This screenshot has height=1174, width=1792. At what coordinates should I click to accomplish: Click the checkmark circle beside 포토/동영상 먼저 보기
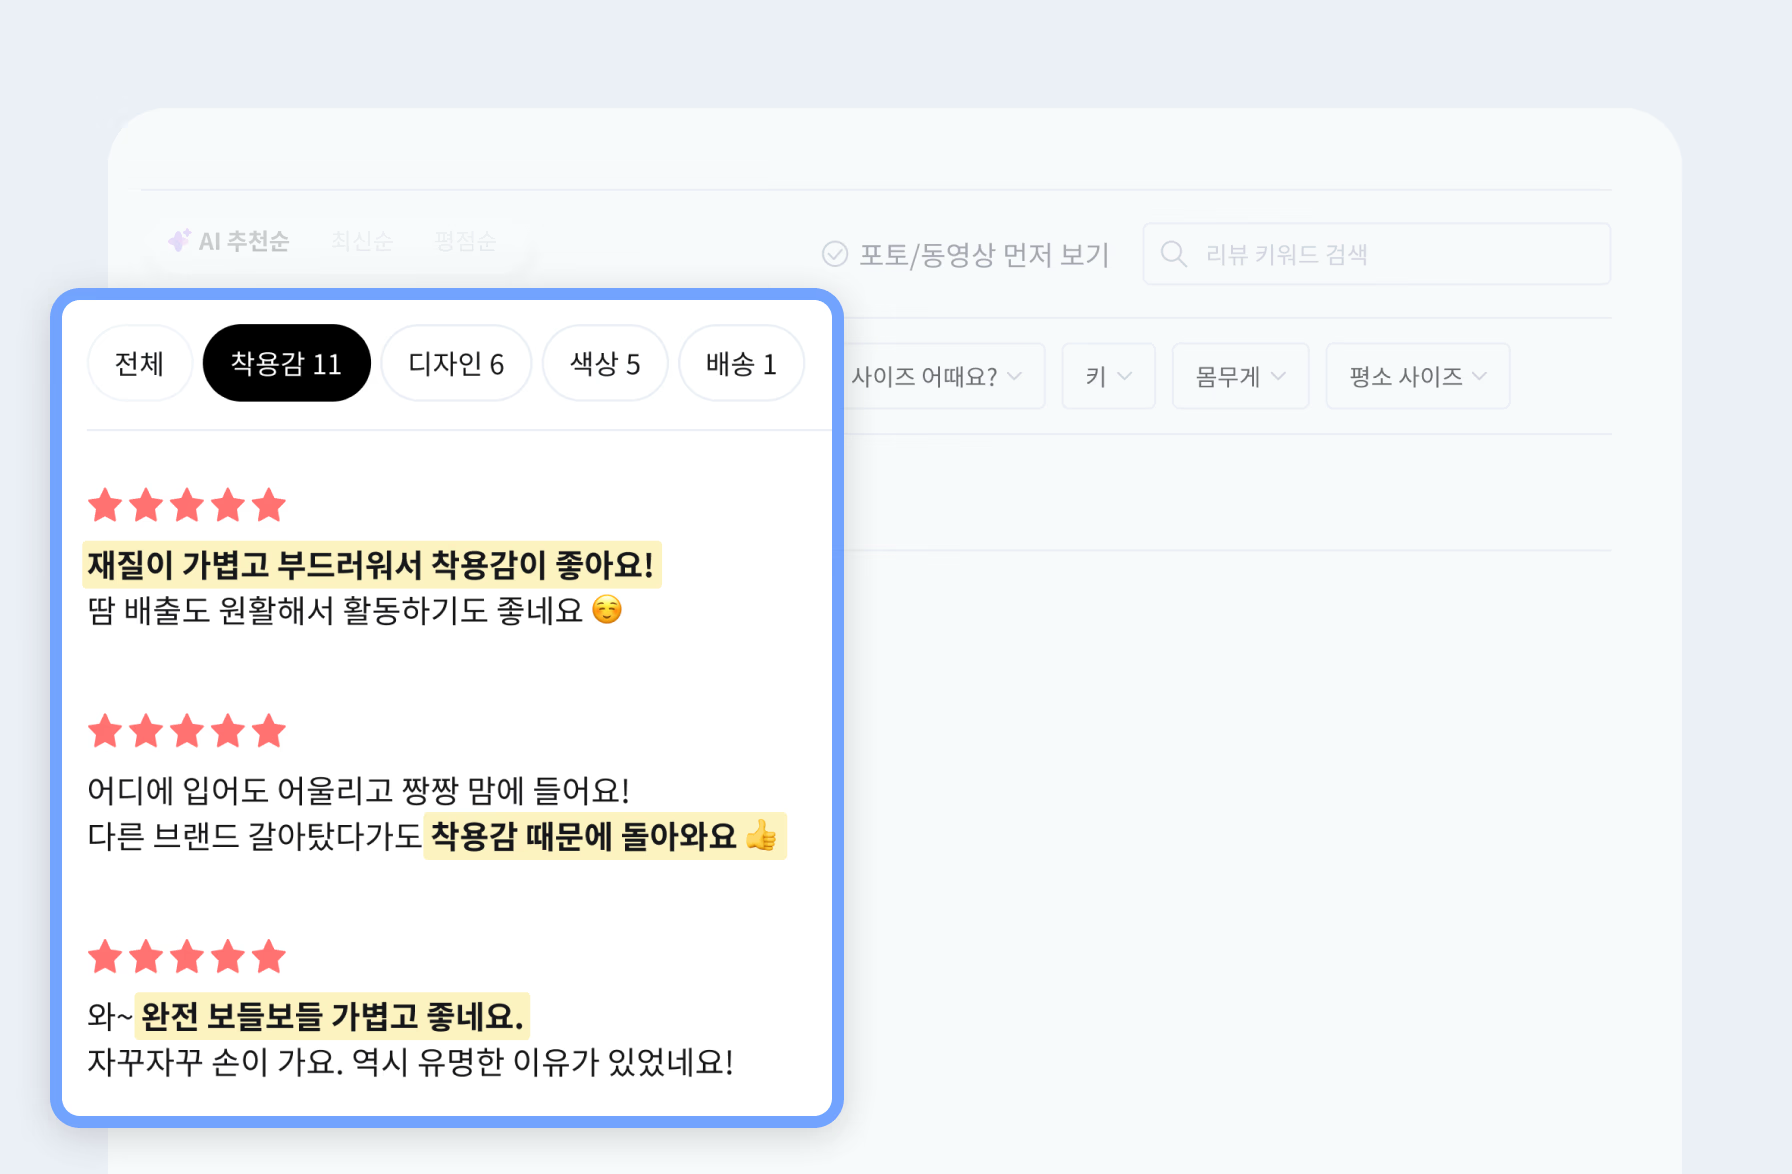pos(836,254)
